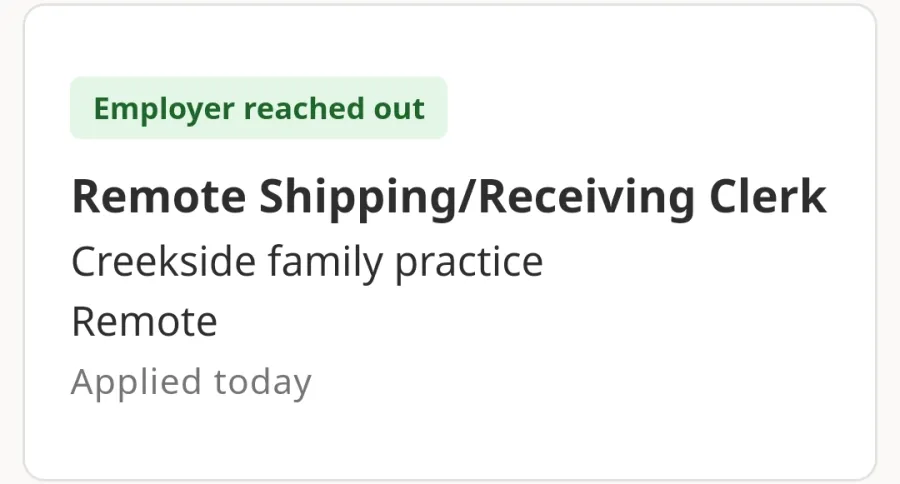900x484 pixels.
Task: Click the word today in the applied date
Action: pyautogui.click(x=263, y=383)
